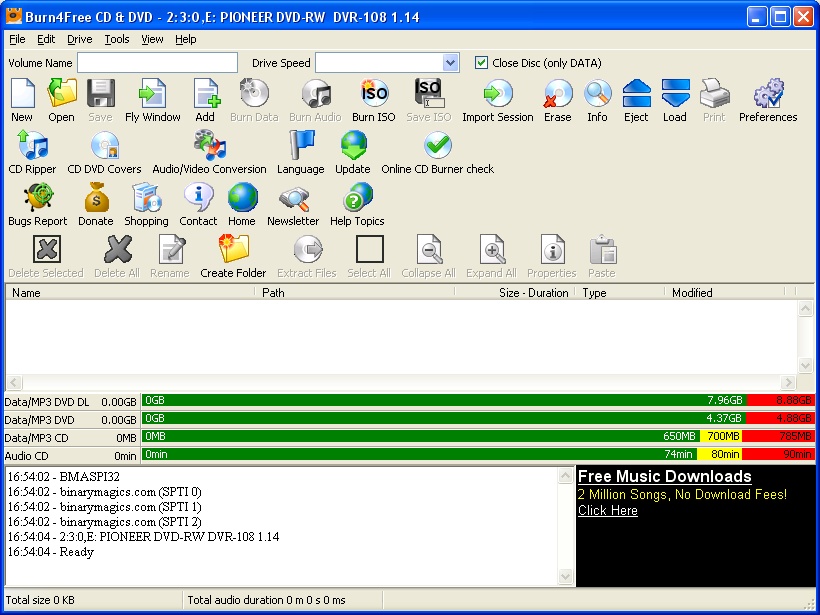Click the 'Click Here' ad link
820x615 pixels.
608,510
